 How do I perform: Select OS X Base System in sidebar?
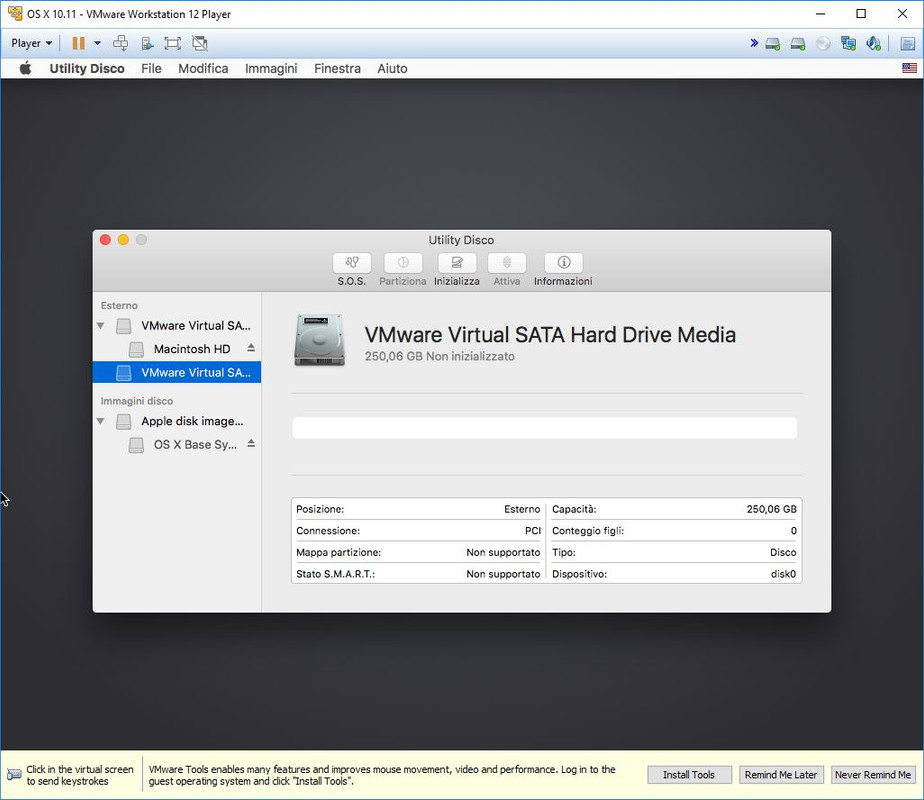(177, 444)
